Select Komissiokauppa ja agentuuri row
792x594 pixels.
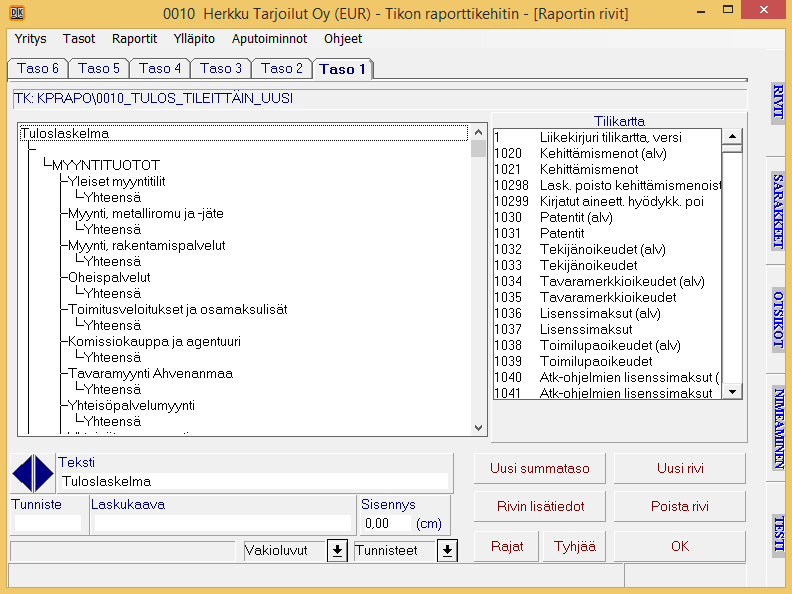154,341
